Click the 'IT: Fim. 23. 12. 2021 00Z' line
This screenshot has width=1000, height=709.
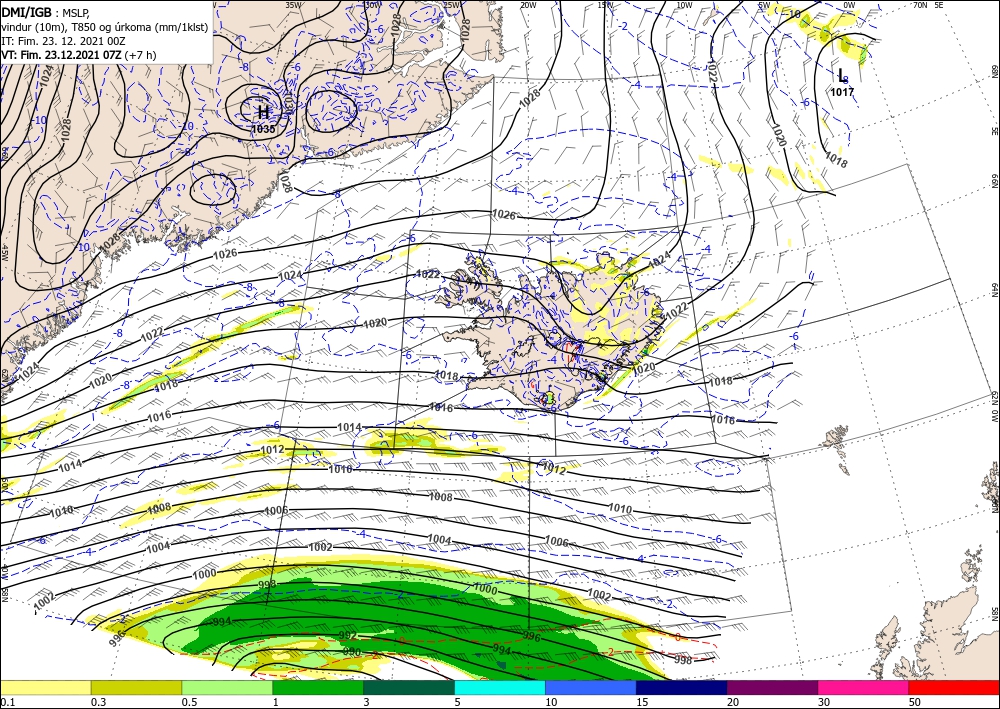click(64, 41)
